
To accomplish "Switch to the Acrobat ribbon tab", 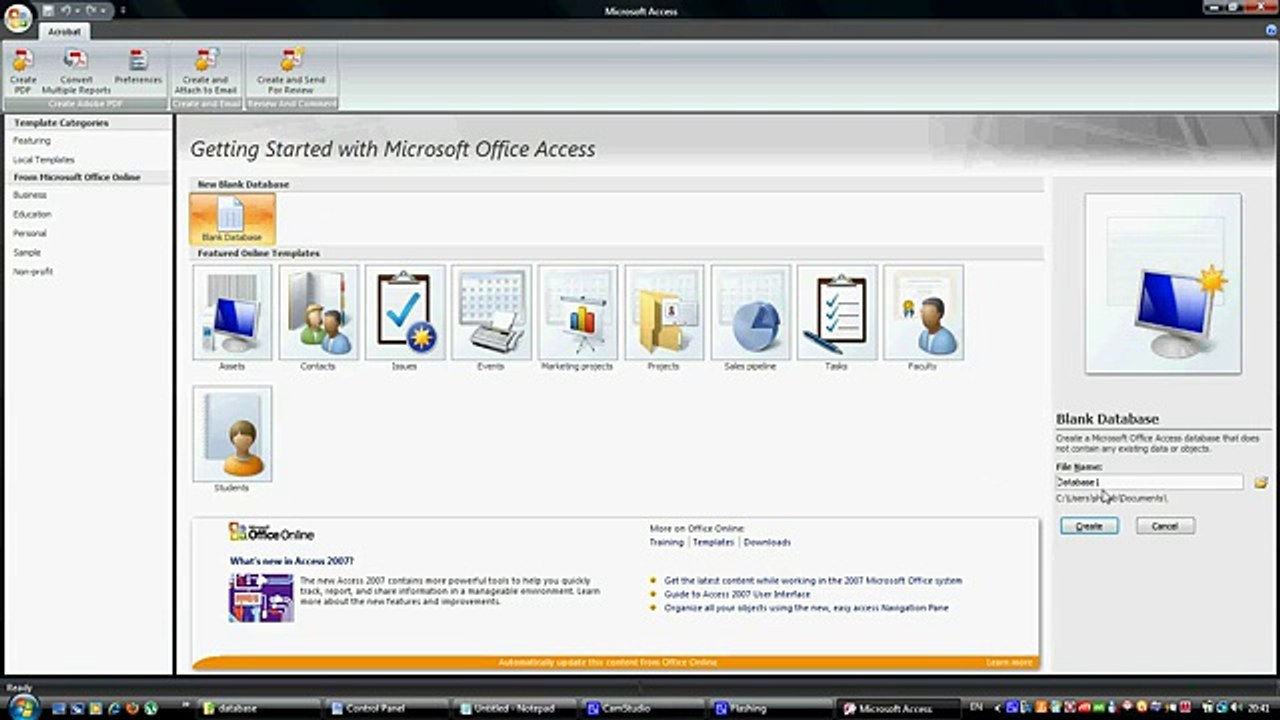I will (64, 32).
